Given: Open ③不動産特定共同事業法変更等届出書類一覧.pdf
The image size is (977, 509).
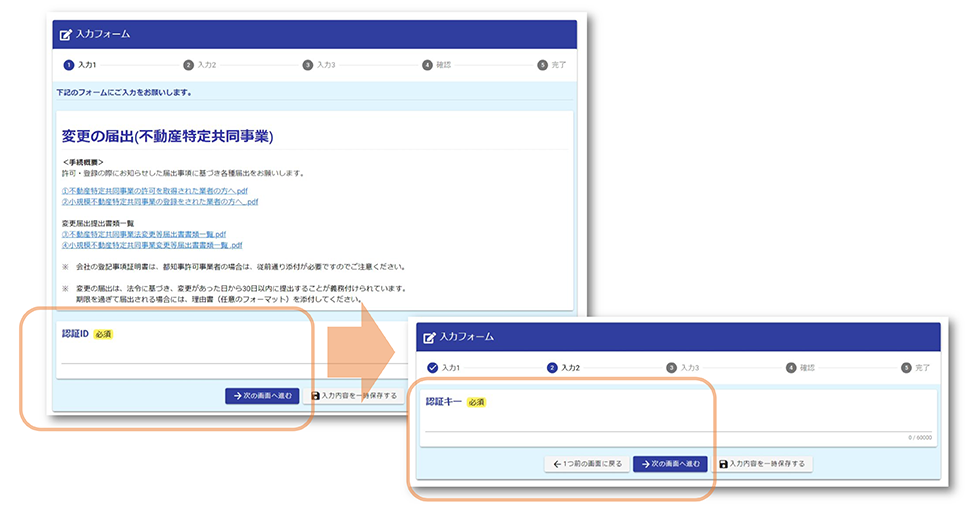Looking at the screenshot, I should 143,234.
